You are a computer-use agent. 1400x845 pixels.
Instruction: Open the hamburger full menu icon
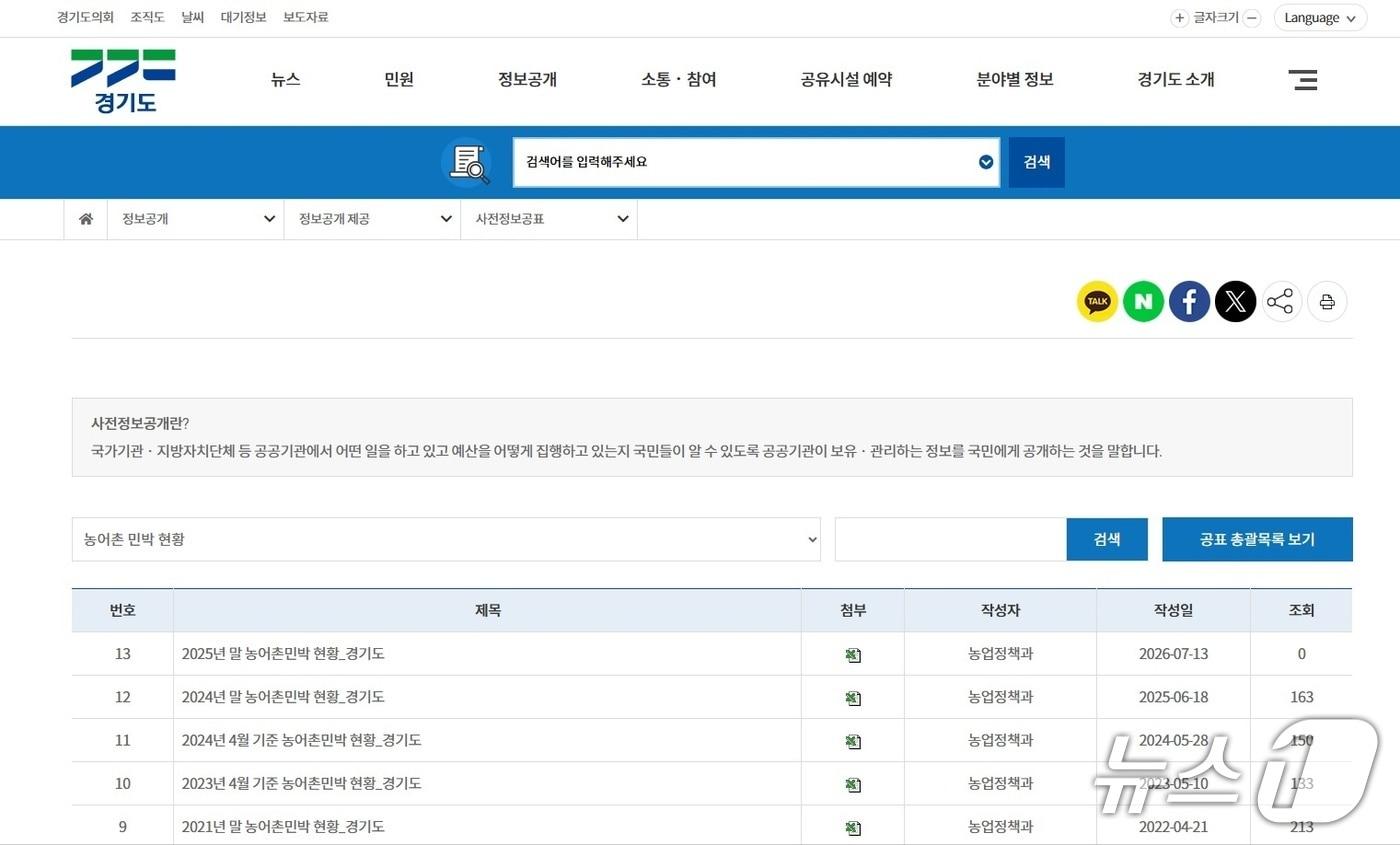tap(1302, 80)
